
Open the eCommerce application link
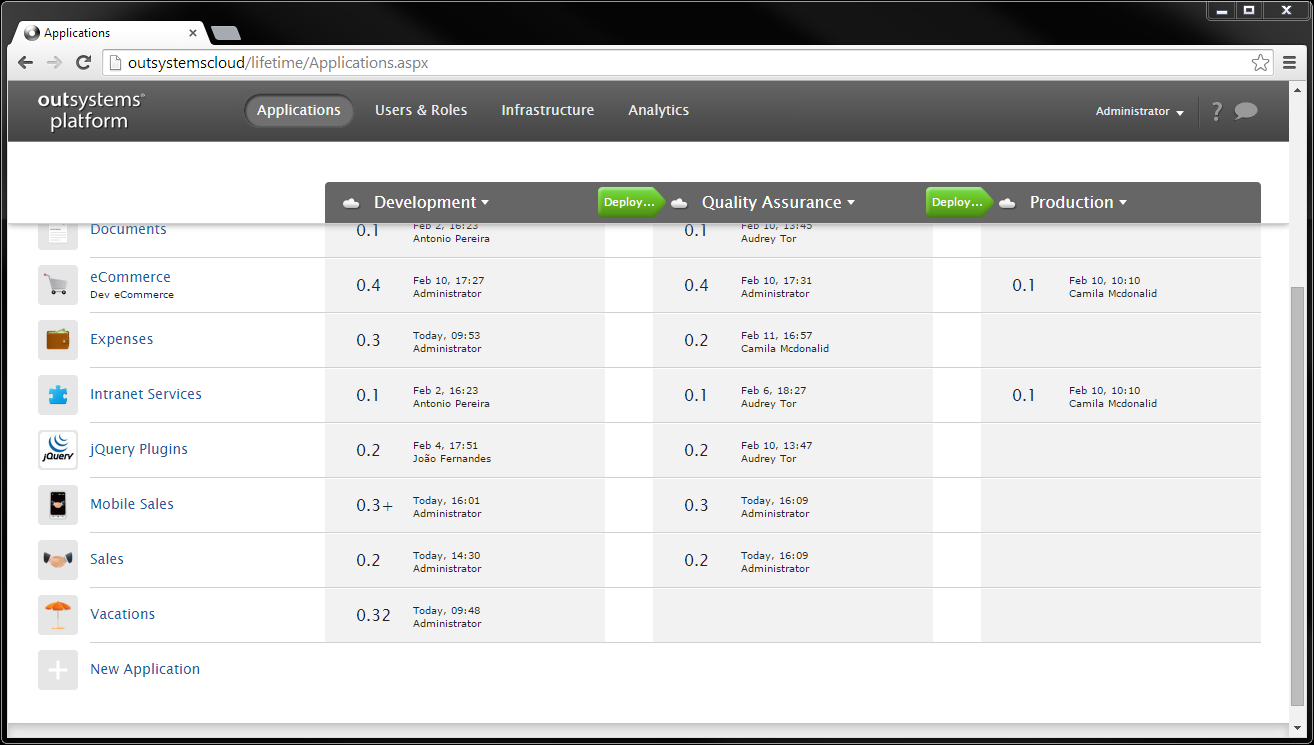coord(130,277)
